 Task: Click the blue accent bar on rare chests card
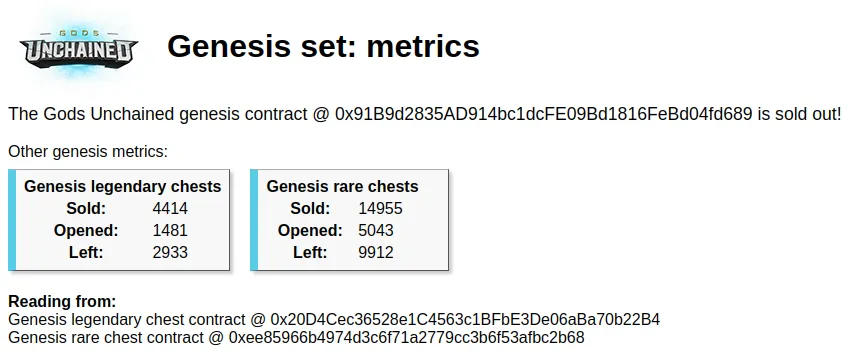click(x=254, y=220)
